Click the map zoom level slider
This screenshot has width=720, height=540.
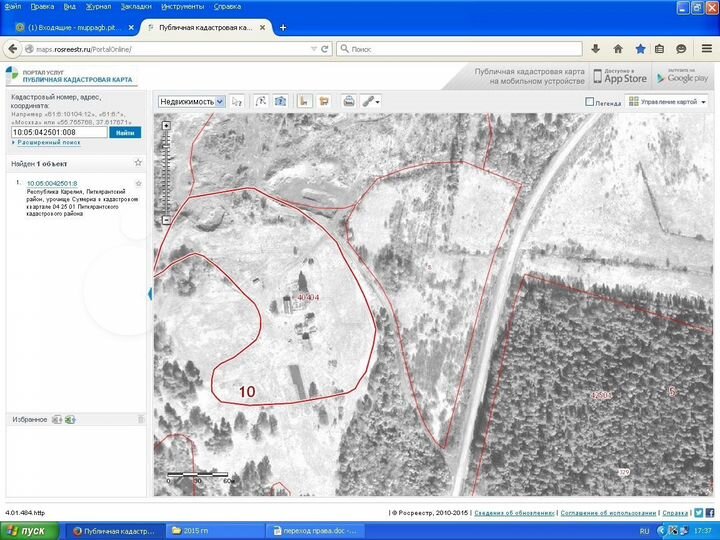pyautogui.click(x=166, y=173)
